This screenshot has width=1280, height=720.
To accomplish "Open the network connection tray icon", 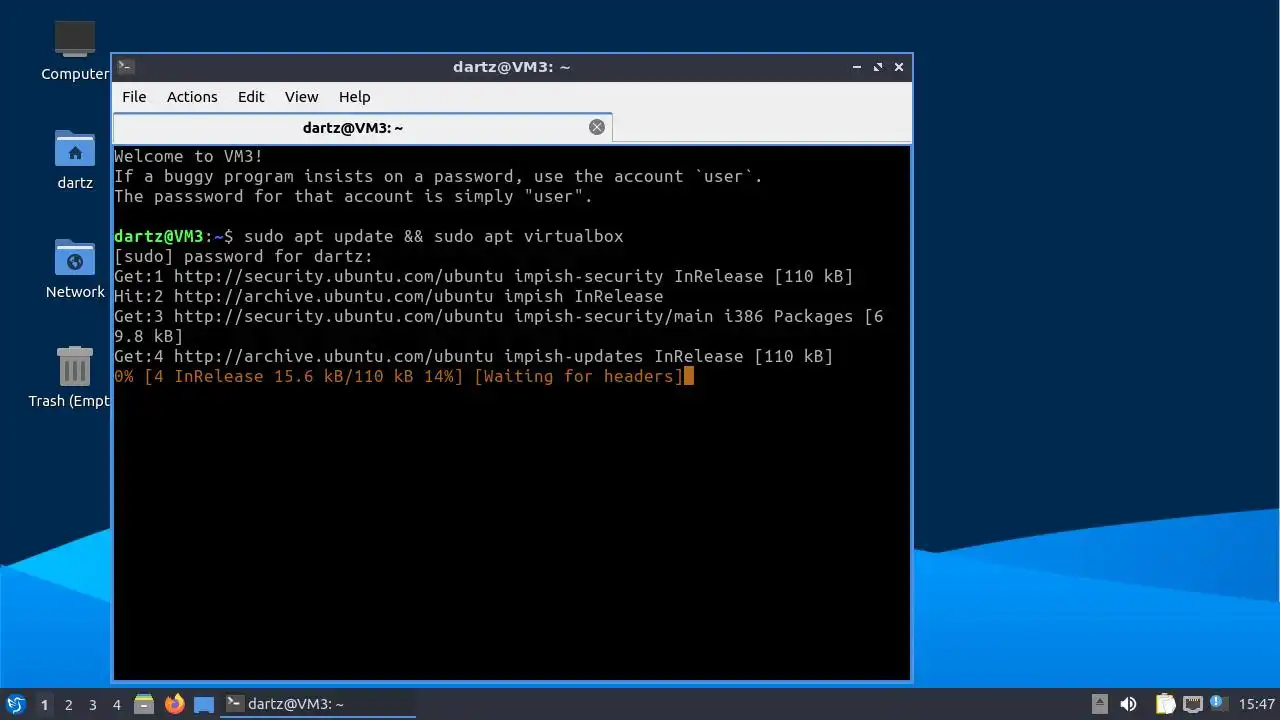I will point(1192,704).
